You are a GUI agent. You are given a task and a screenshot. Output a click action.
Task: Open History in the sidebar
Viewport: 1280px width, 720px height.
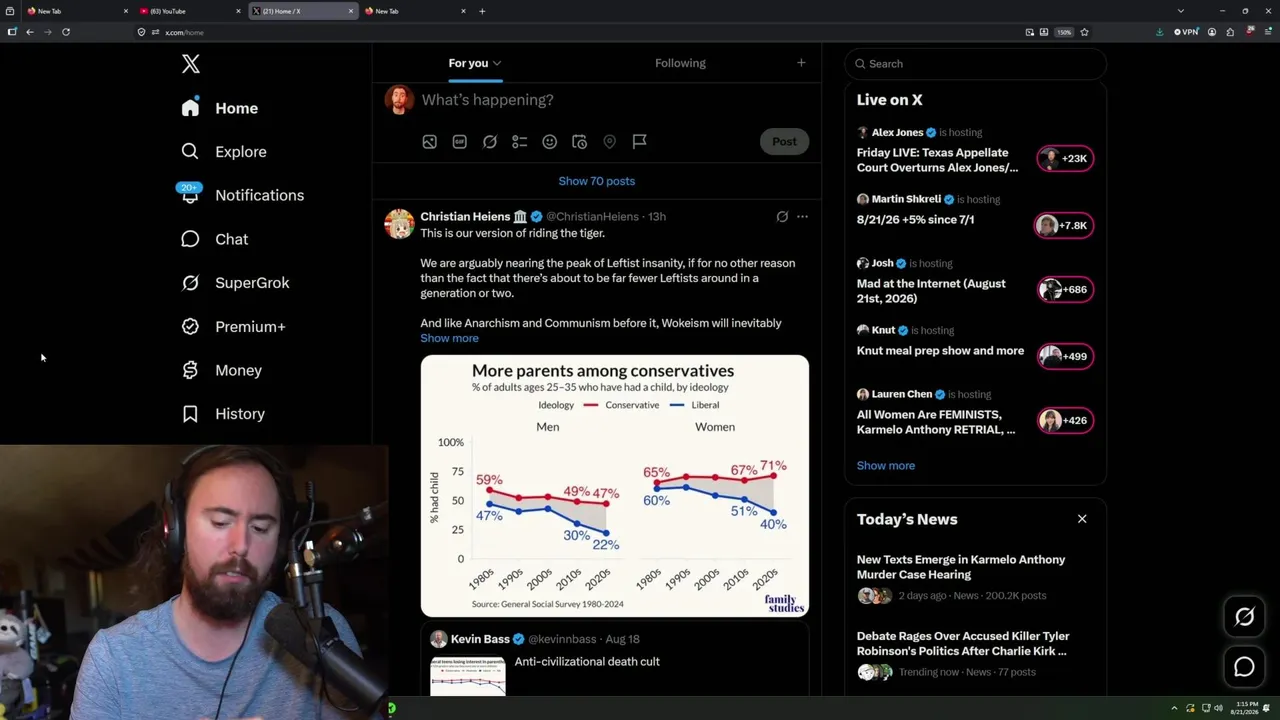coord(222,414)
